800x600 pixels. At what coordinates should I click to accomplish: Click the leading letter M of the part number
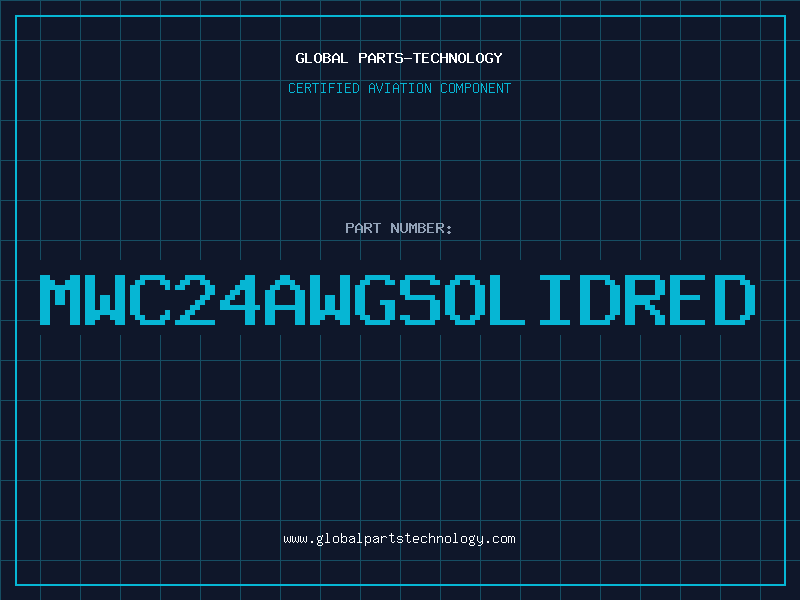tap(59, 299)
